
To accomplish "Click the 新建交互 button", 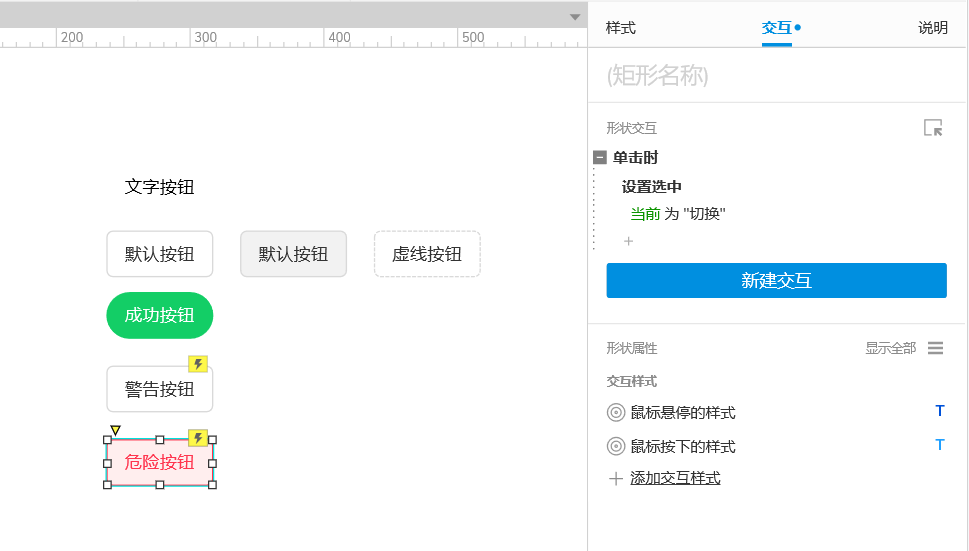I will 776,280.
